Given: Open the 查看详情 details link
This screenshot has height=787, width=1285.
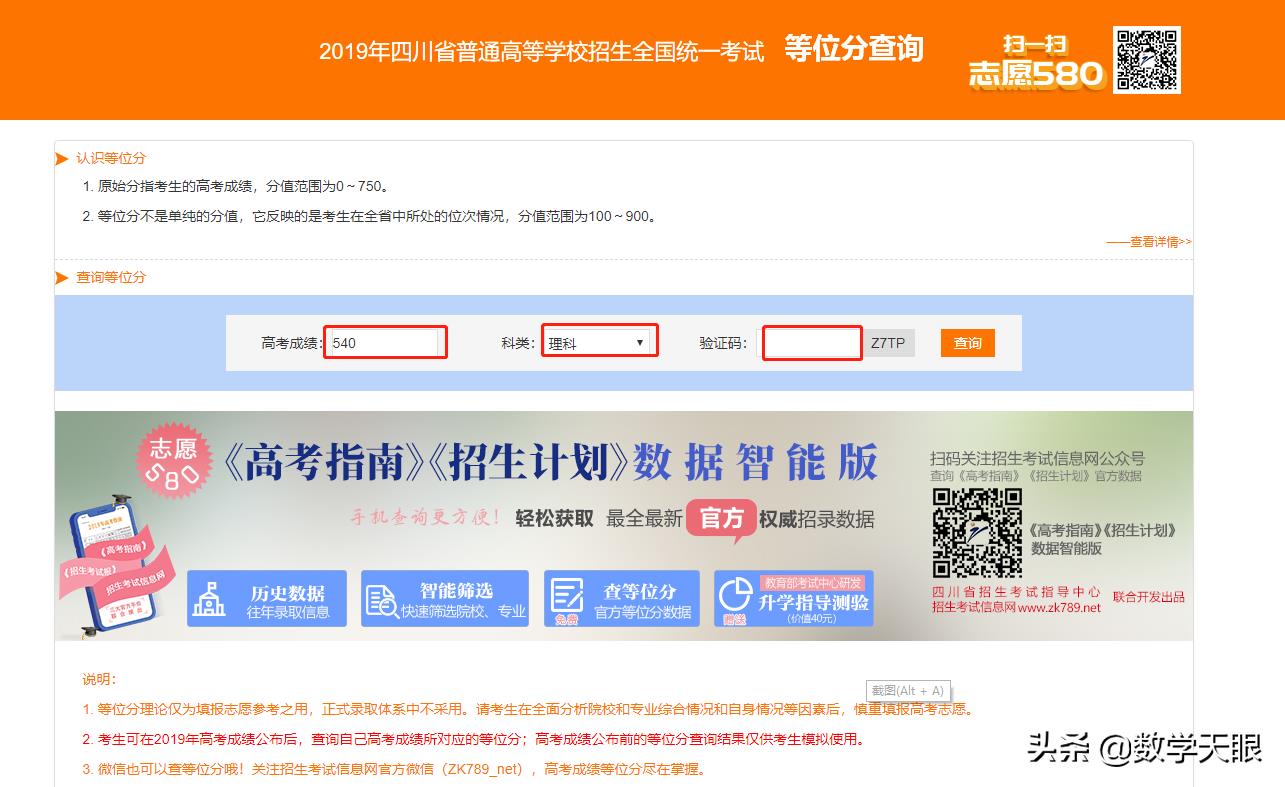Looking at the screenshot, I should pyautogui.click(x=1148, y=242).
